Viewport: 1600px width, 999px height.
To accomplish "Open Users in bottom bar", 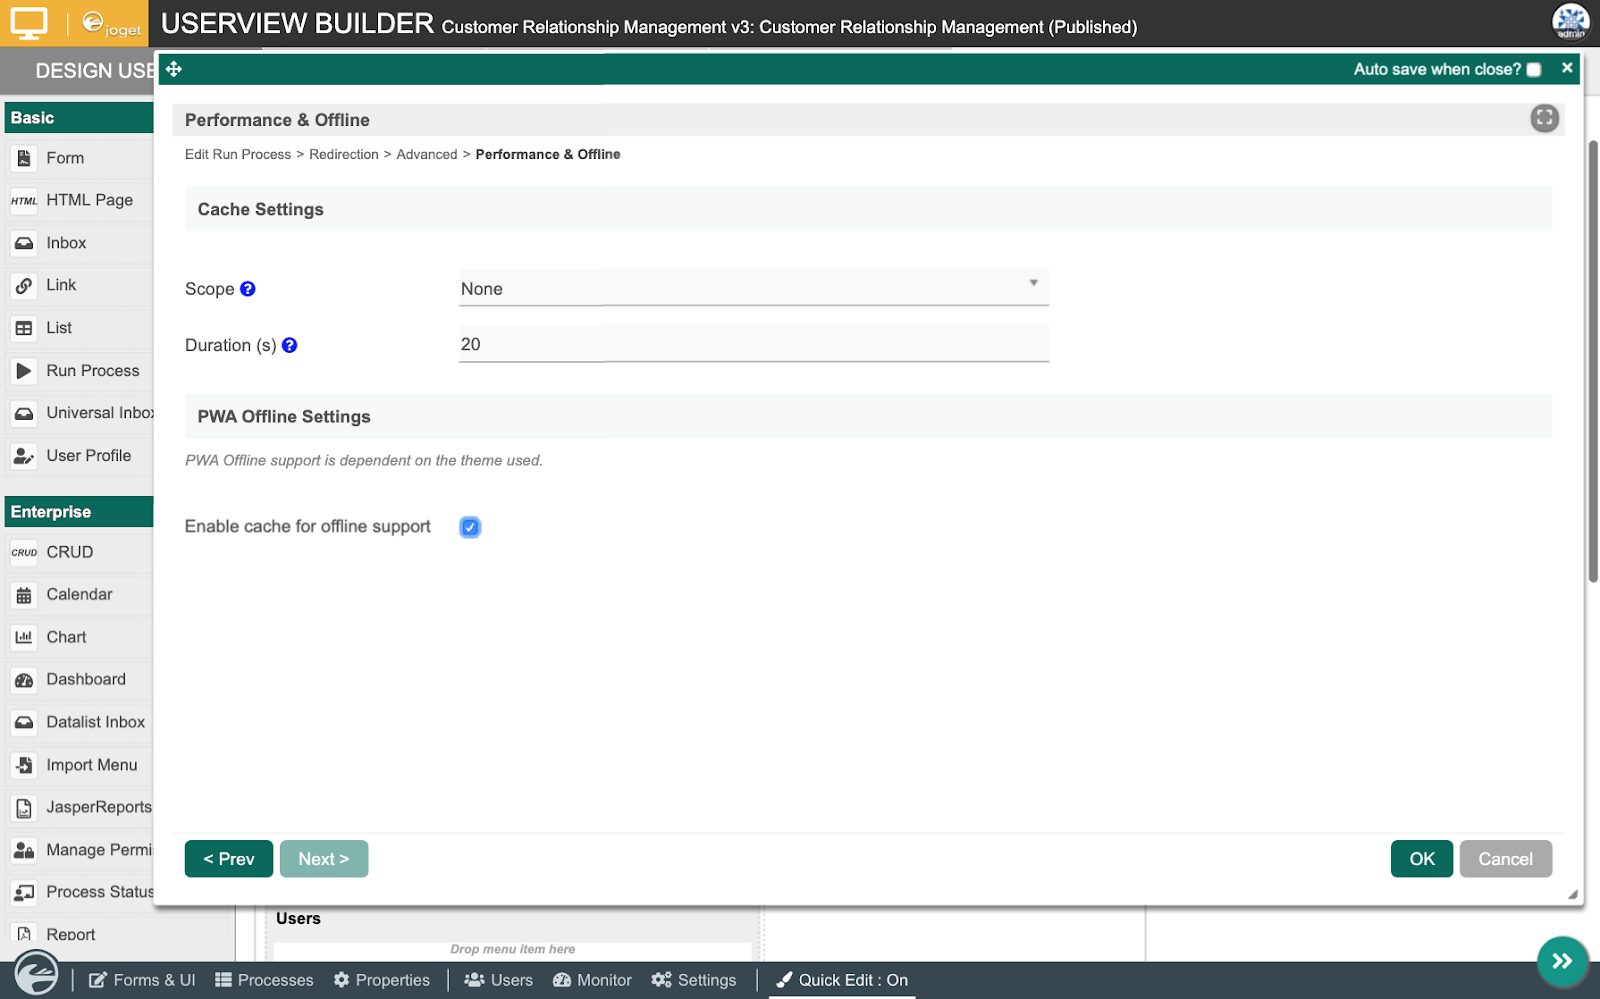I will tap(499, 980).
